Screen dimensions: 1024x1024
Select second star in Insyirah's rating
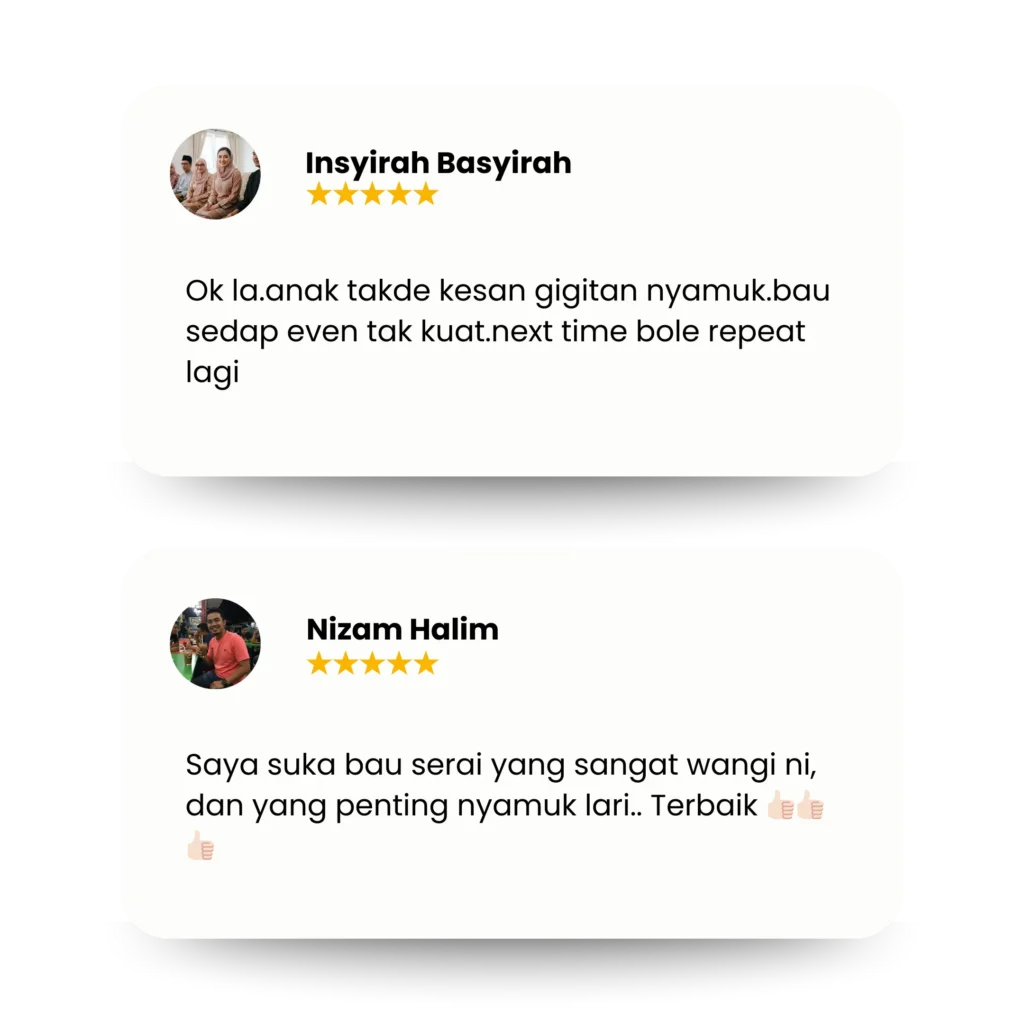click(345, 194)
